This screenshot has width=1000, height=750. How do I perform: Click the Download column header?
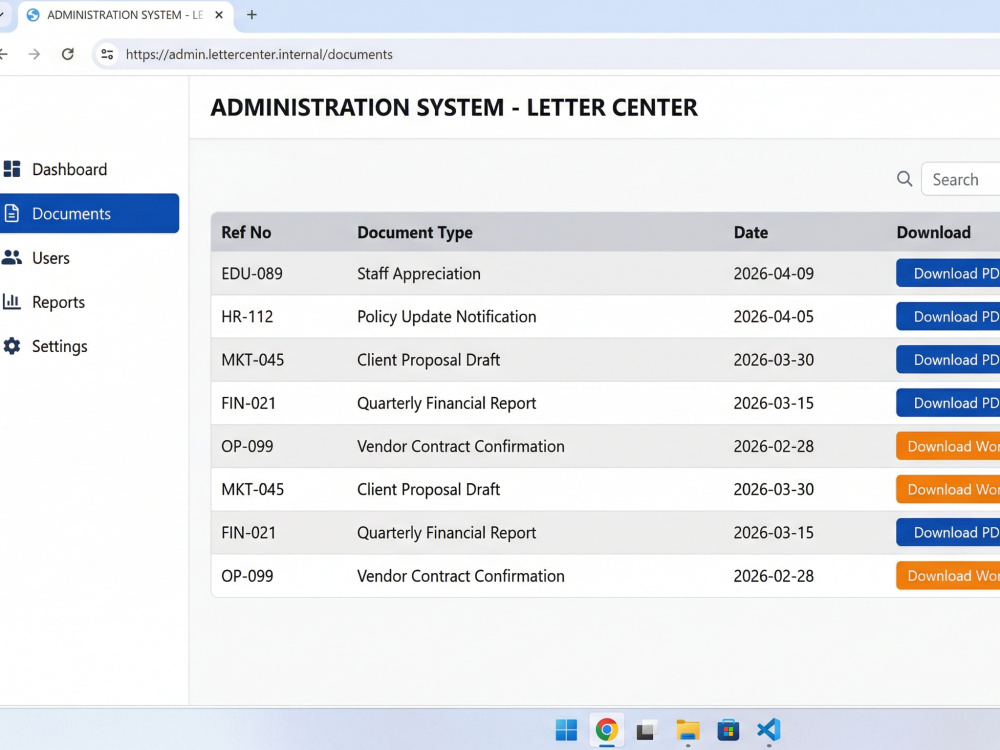pyautogui.click(x=934, y=232)
